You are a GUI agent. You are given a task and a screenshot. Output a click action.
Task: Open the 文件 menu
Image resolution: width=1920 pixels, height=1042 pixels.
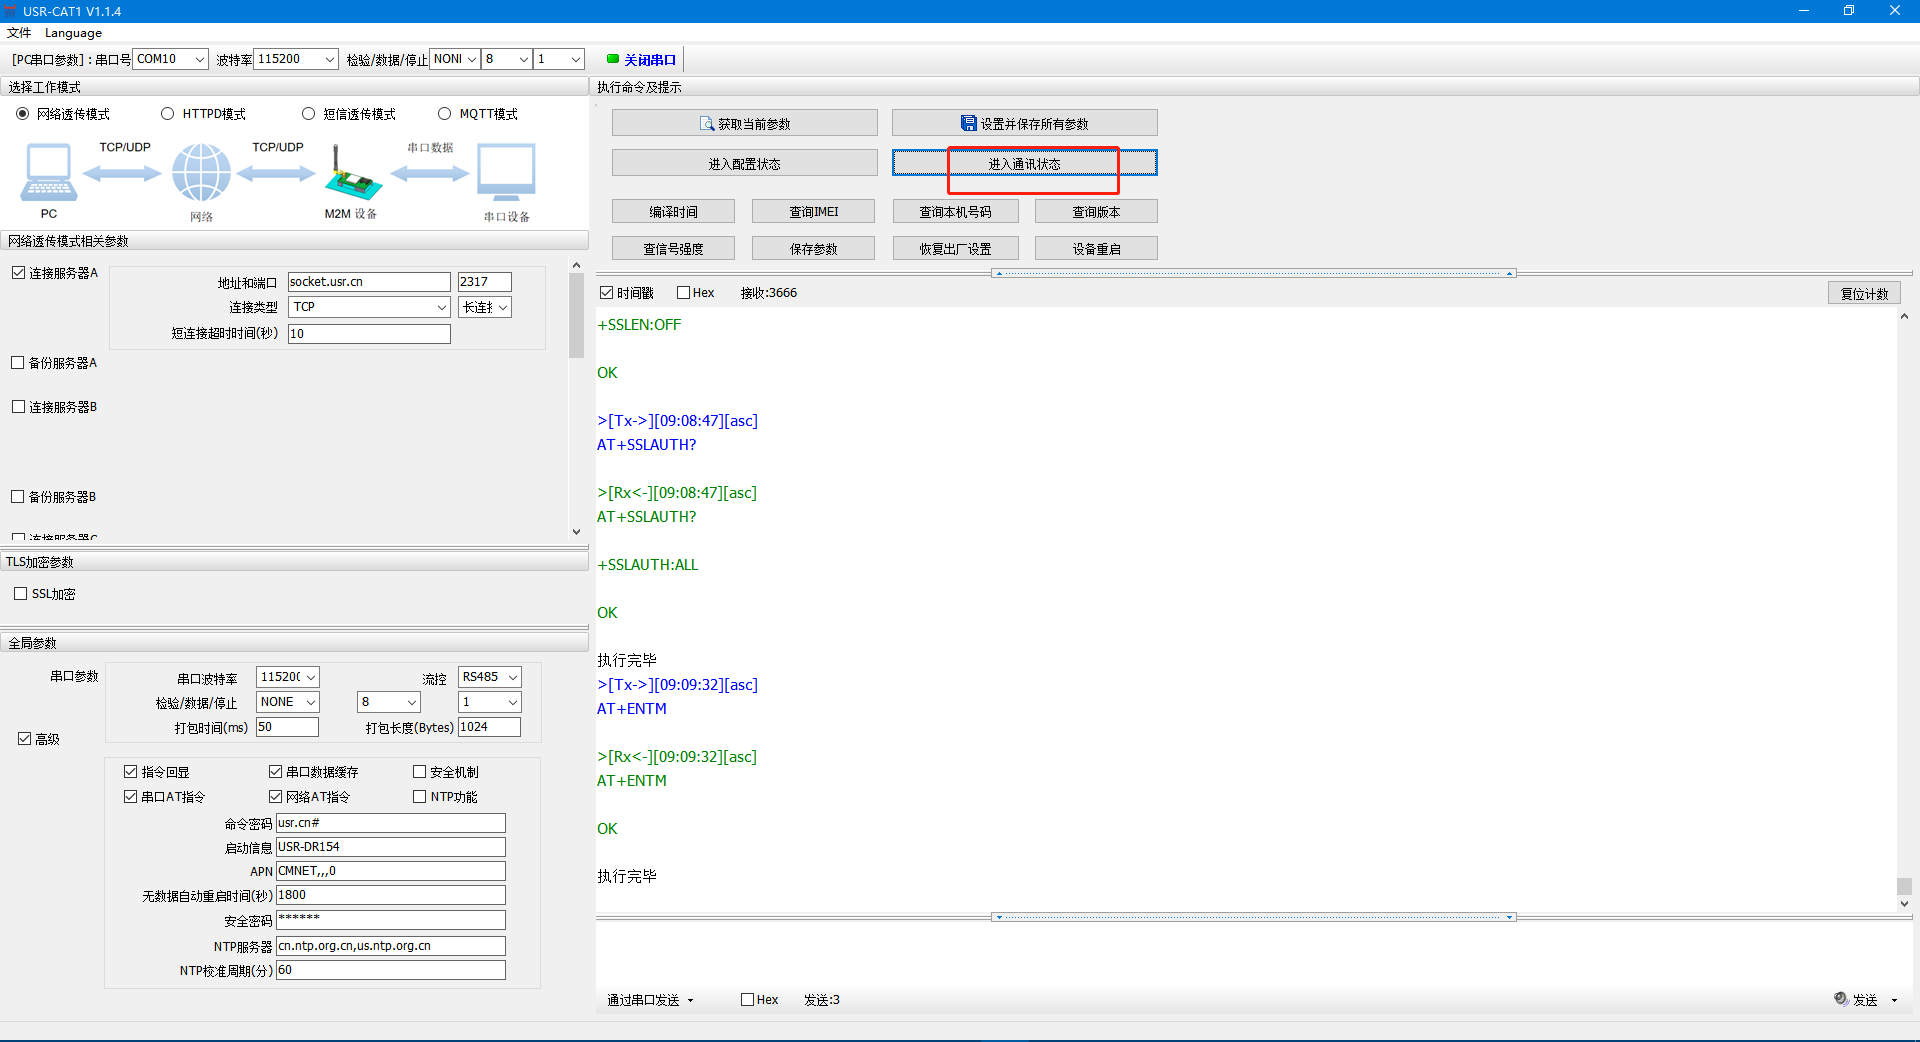tap(19, 33)
